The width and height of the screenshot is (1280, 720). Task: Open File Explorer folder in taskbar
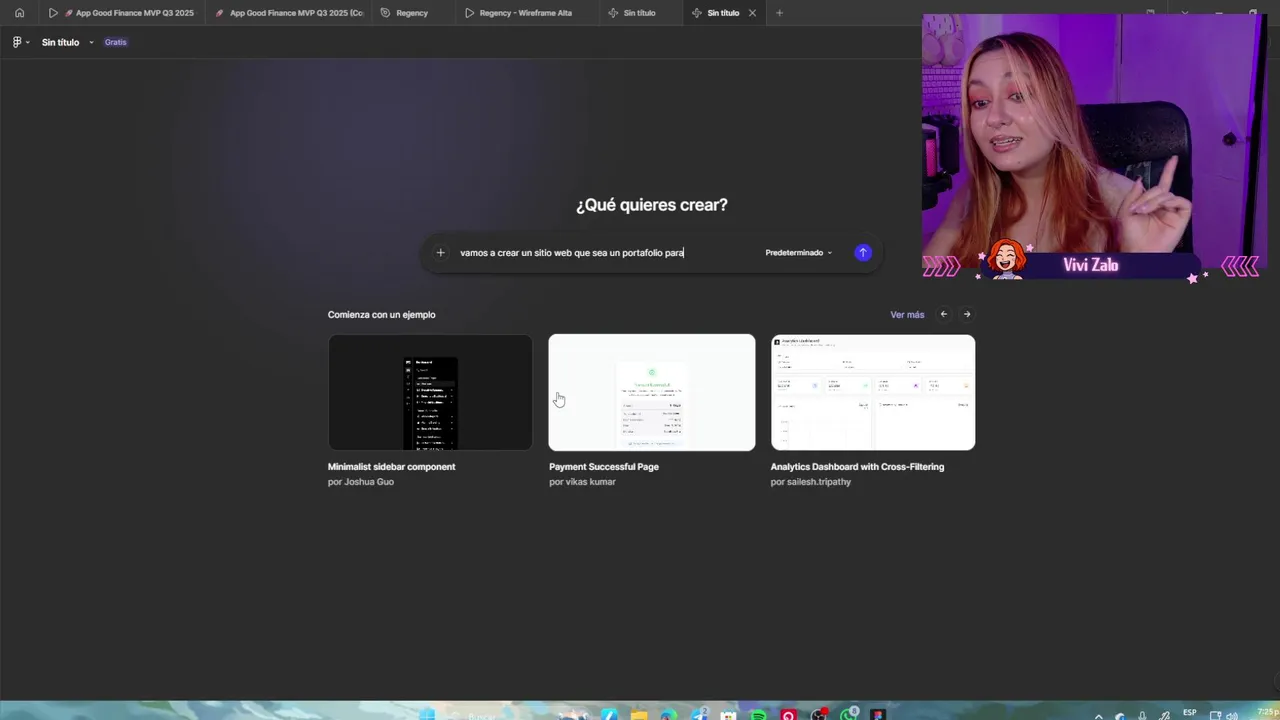[638, 714]
